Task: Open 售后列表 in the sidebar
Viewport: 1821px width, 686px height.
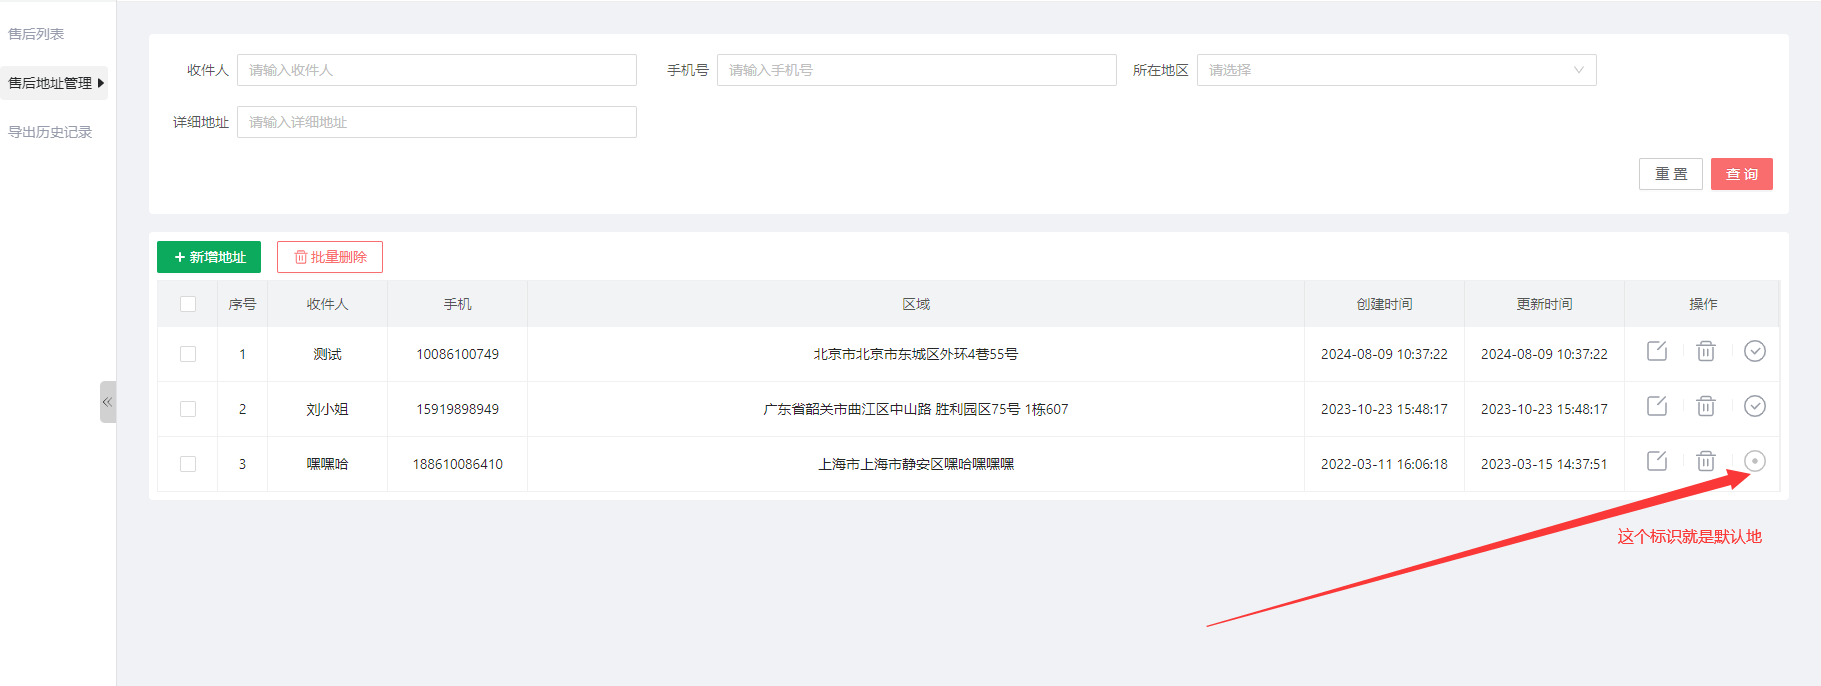Action: 36,34
